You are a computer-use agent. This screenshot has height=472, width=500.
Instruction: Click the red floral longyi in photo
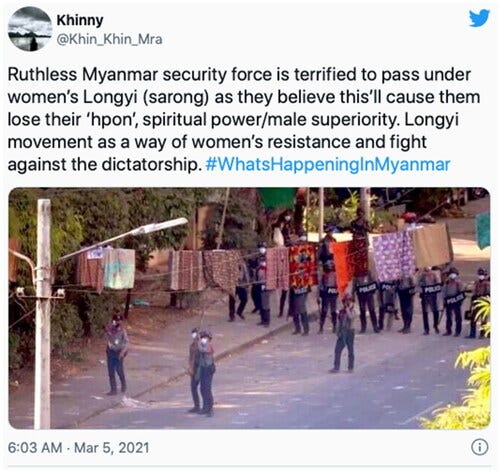(303, 266)
